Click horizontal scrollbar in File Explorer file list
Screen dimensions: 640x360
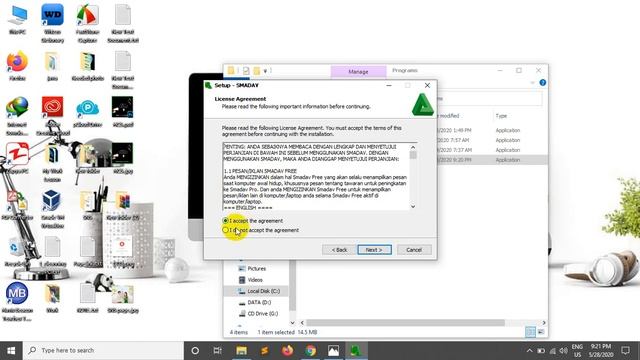pos(405,323)
